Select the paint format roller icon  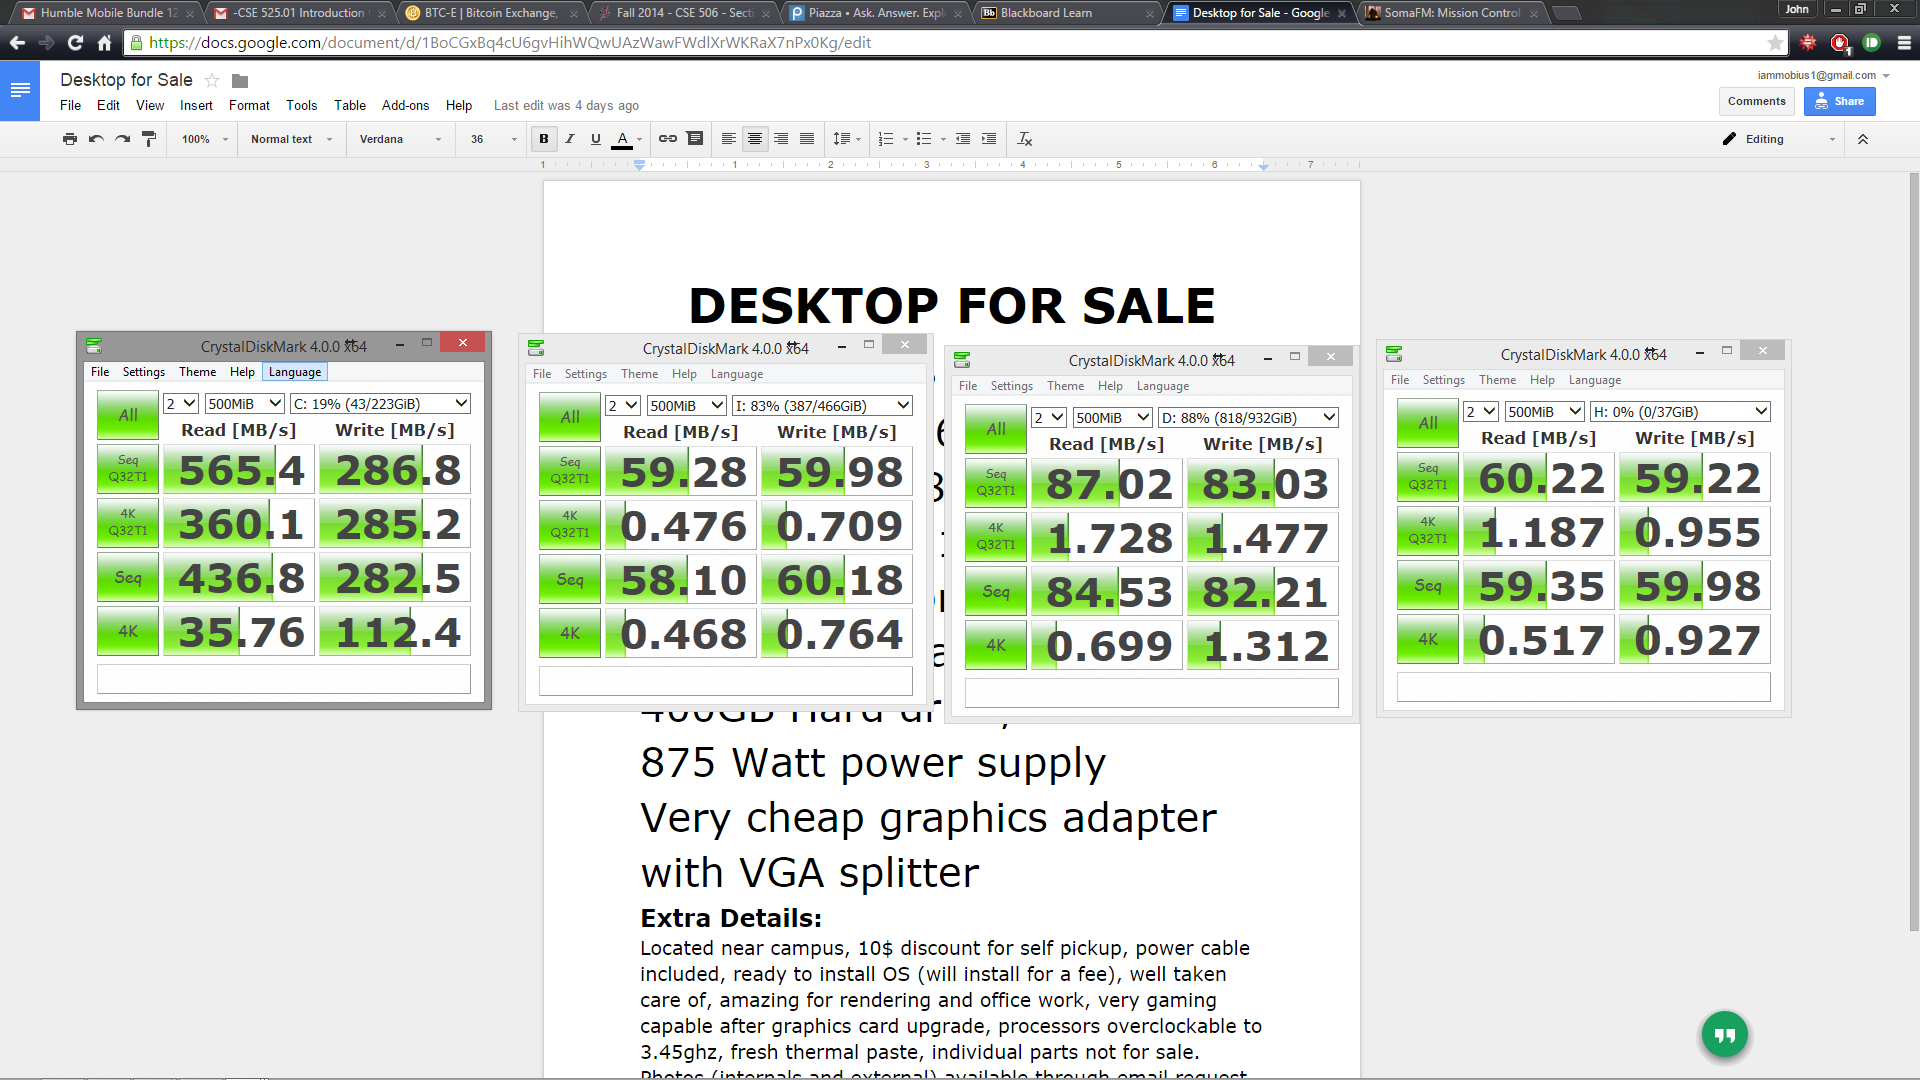(x=149, y=139)
